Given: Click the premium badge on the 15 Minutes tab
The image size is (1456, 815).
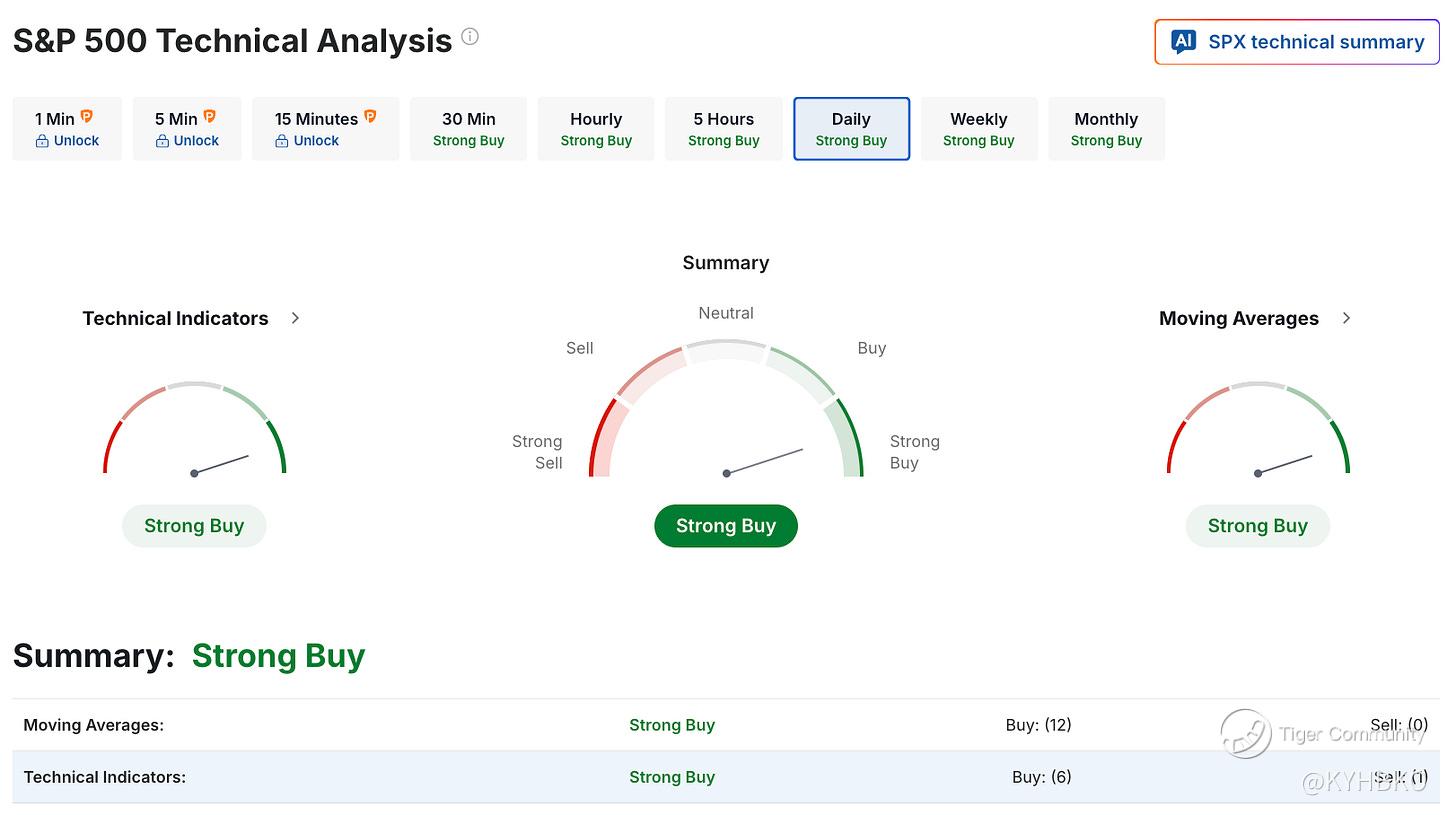Looking at the screenshot, I should click(370, 117).
